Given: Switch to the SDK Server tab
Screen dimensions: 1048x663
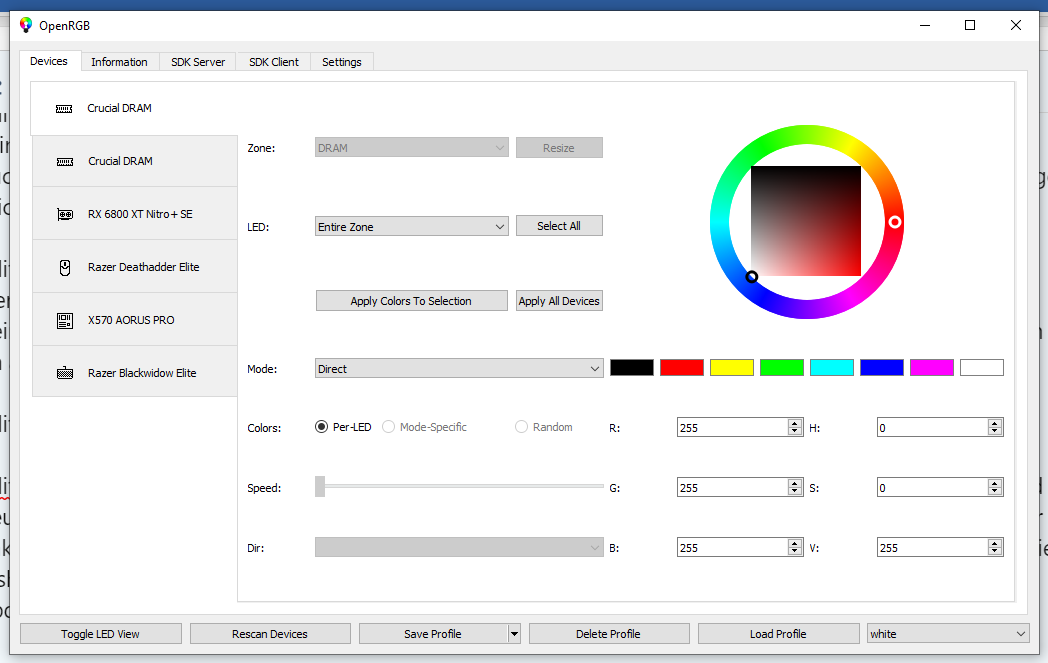Looking at the screenshot, I should click(x=198, y=61).
